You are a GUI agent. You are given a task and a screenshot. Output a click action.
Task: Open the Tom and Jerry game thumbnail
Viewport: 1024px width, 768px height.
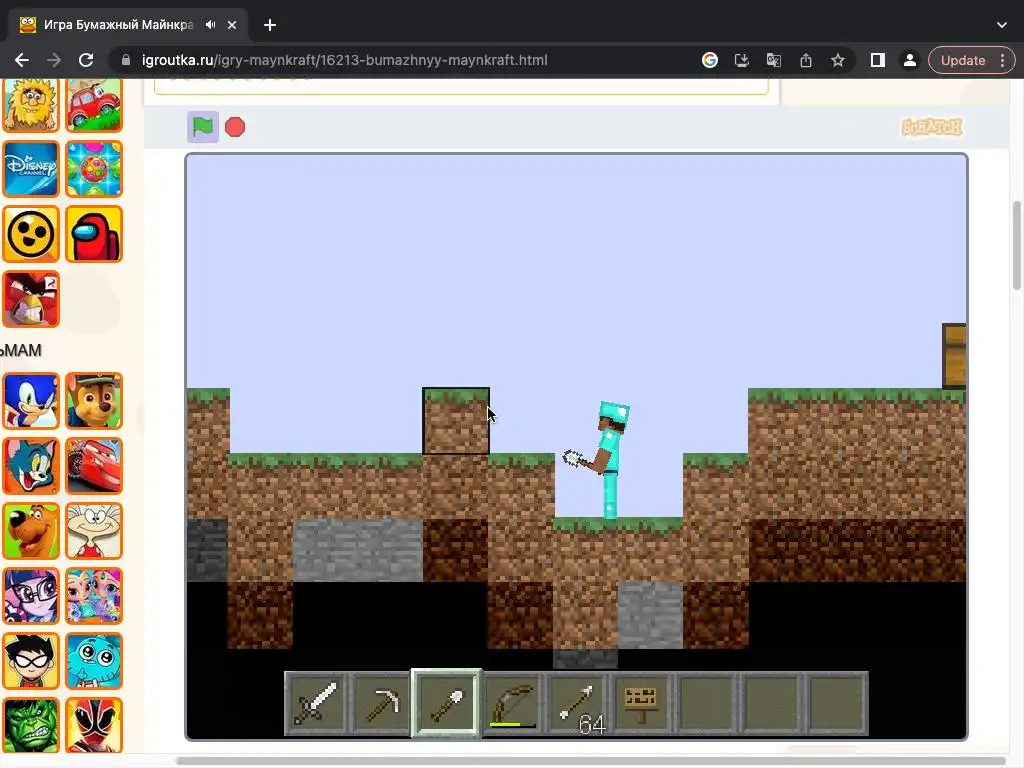[x=31, y=466]
